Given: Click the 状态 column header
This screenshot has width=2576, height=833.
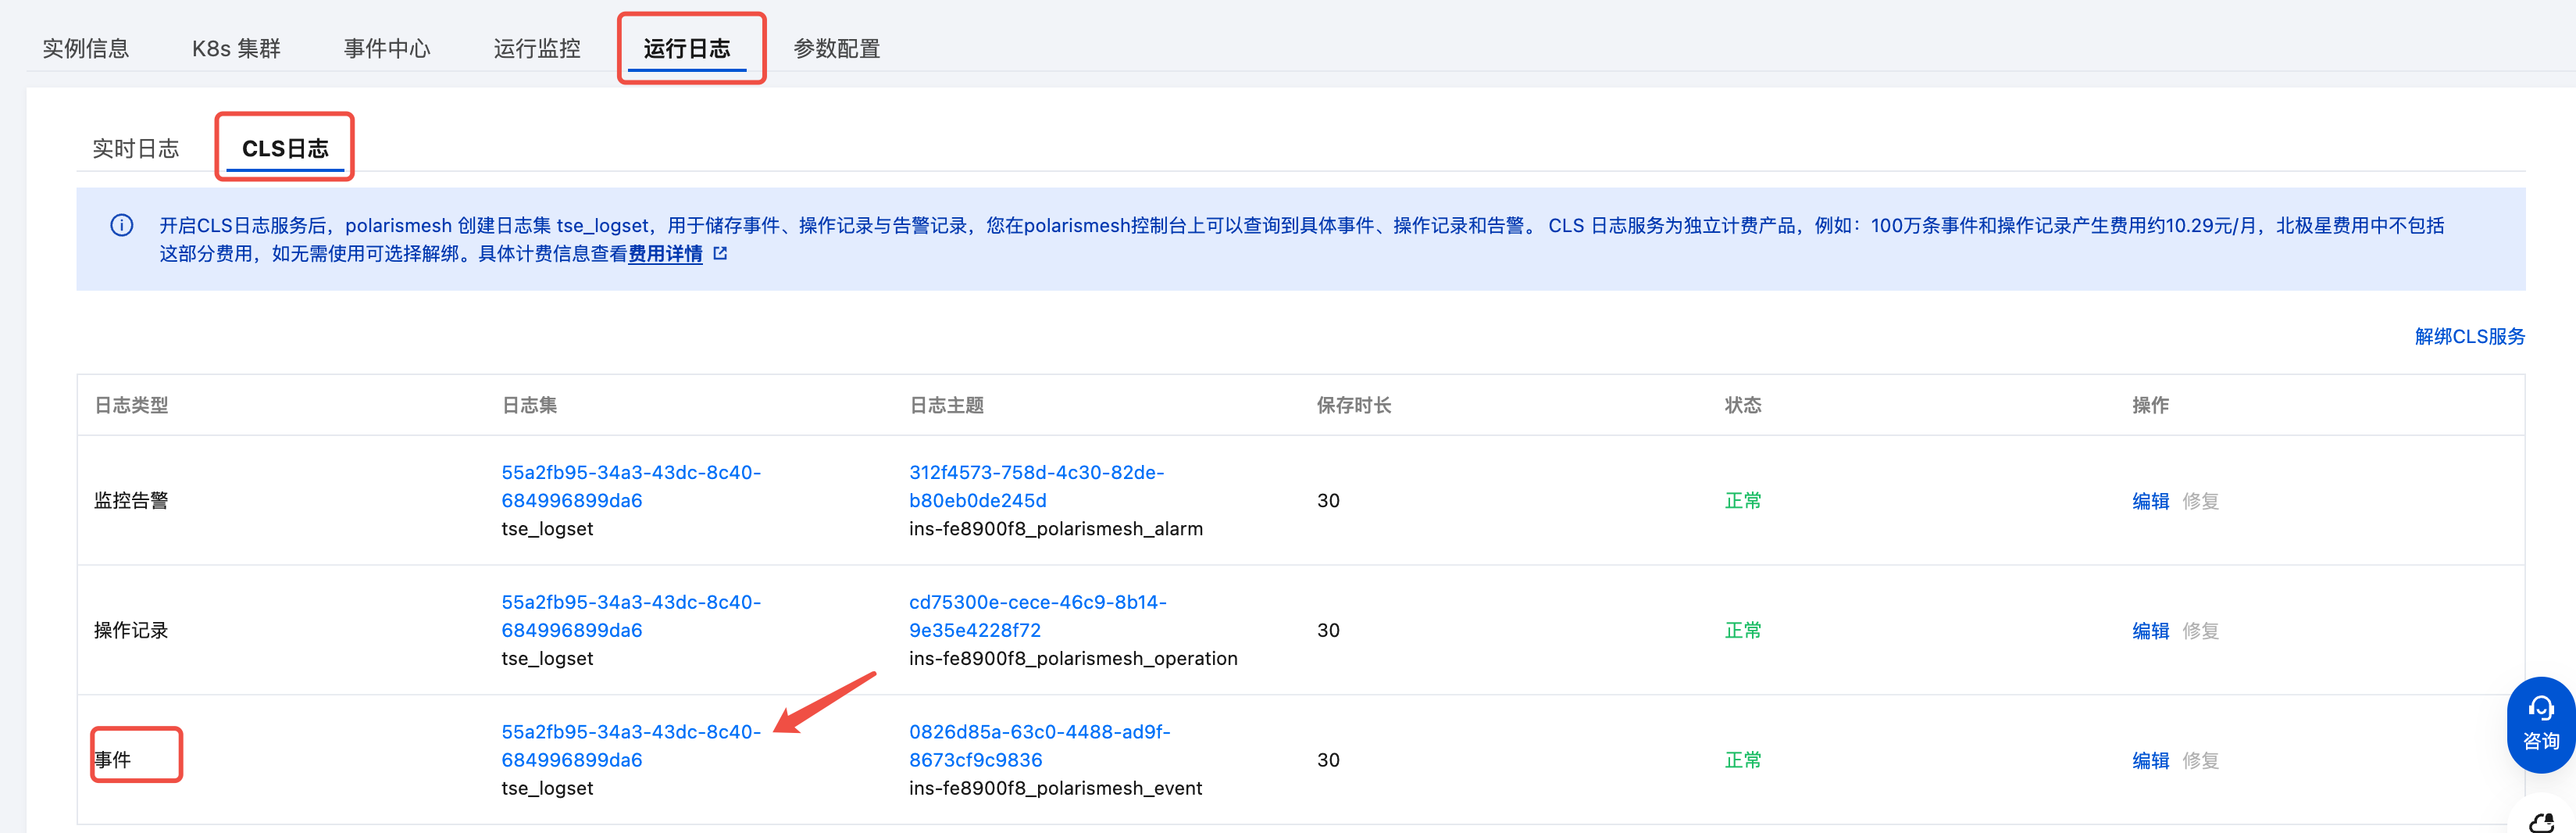Looking at the screenshot, I should (1743, 405).
